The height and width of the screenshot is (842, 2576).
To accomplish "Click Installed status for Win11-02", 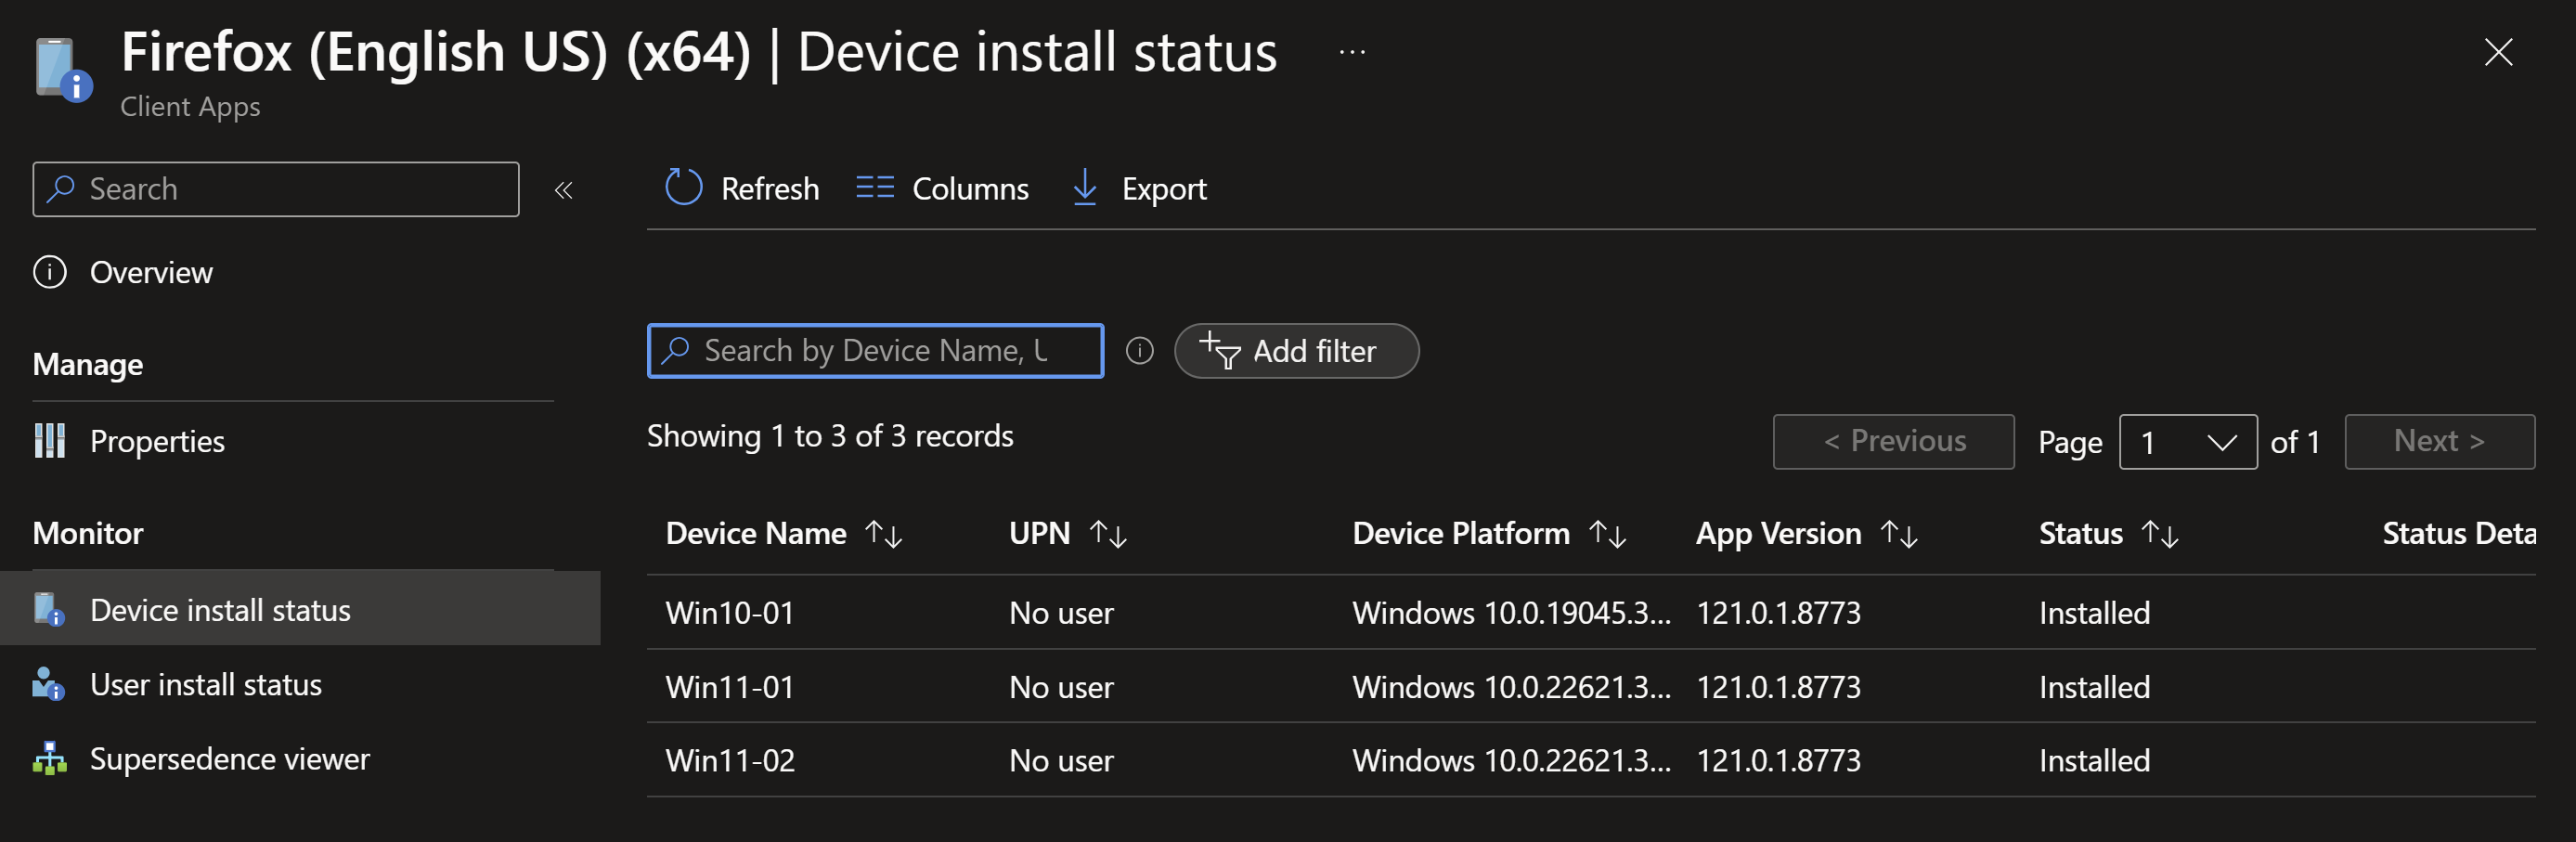I will [x=2094, y=760].
